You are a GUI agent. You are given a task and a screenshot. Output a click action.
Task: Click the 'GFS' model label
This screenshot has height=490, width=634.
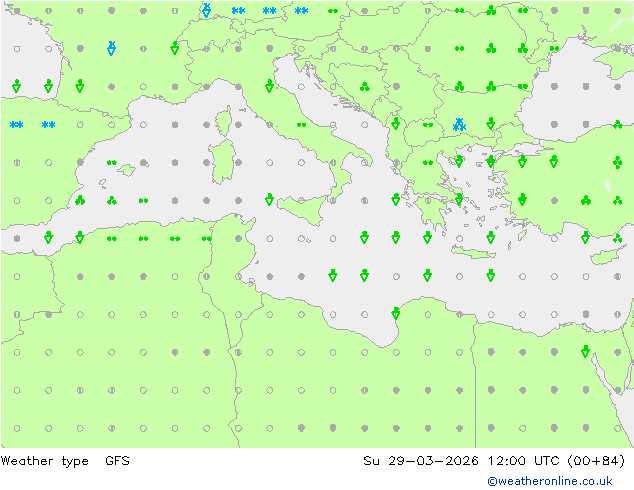tap(117, 461)
